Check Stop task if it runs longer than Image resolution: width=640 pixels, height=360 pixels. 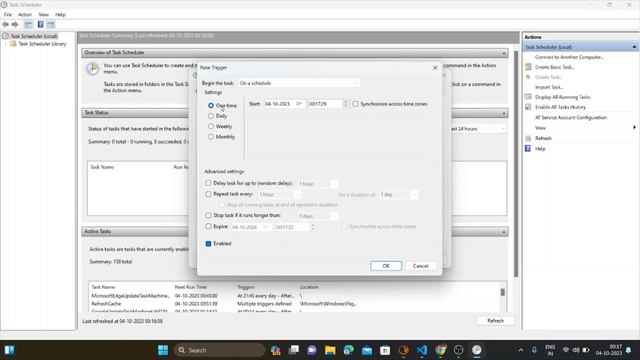(x=209, y=215)
